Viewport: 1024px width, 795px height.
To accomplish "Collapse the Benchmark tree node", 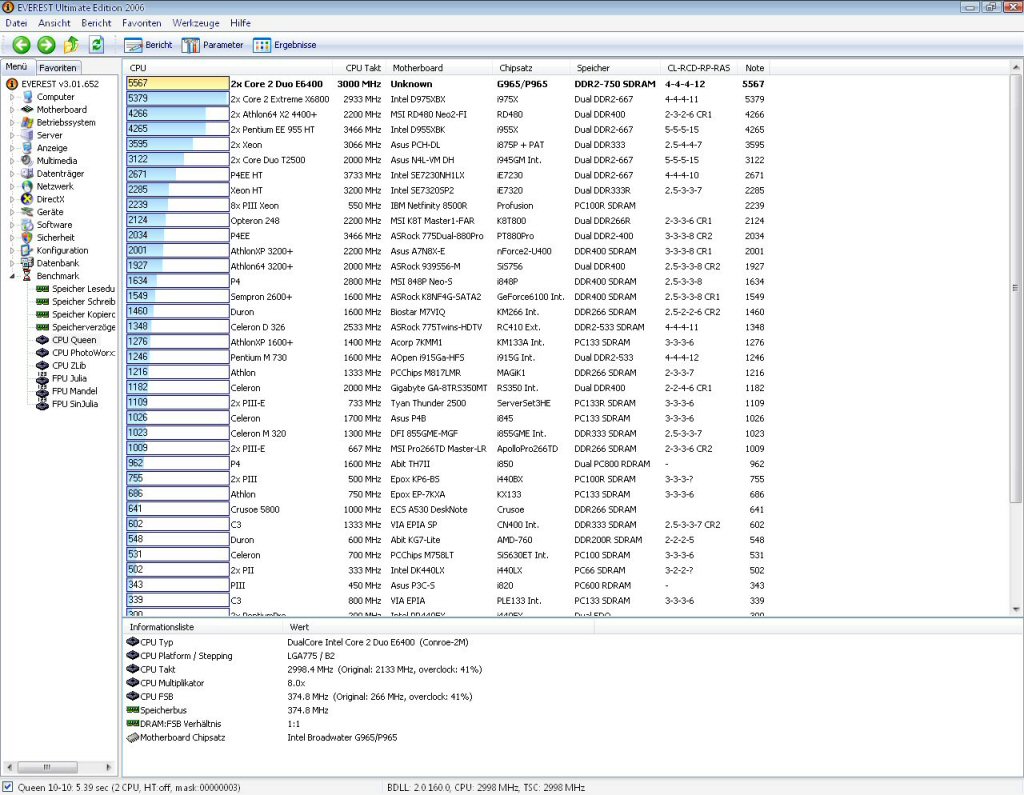I will click(x=12, y=276).
